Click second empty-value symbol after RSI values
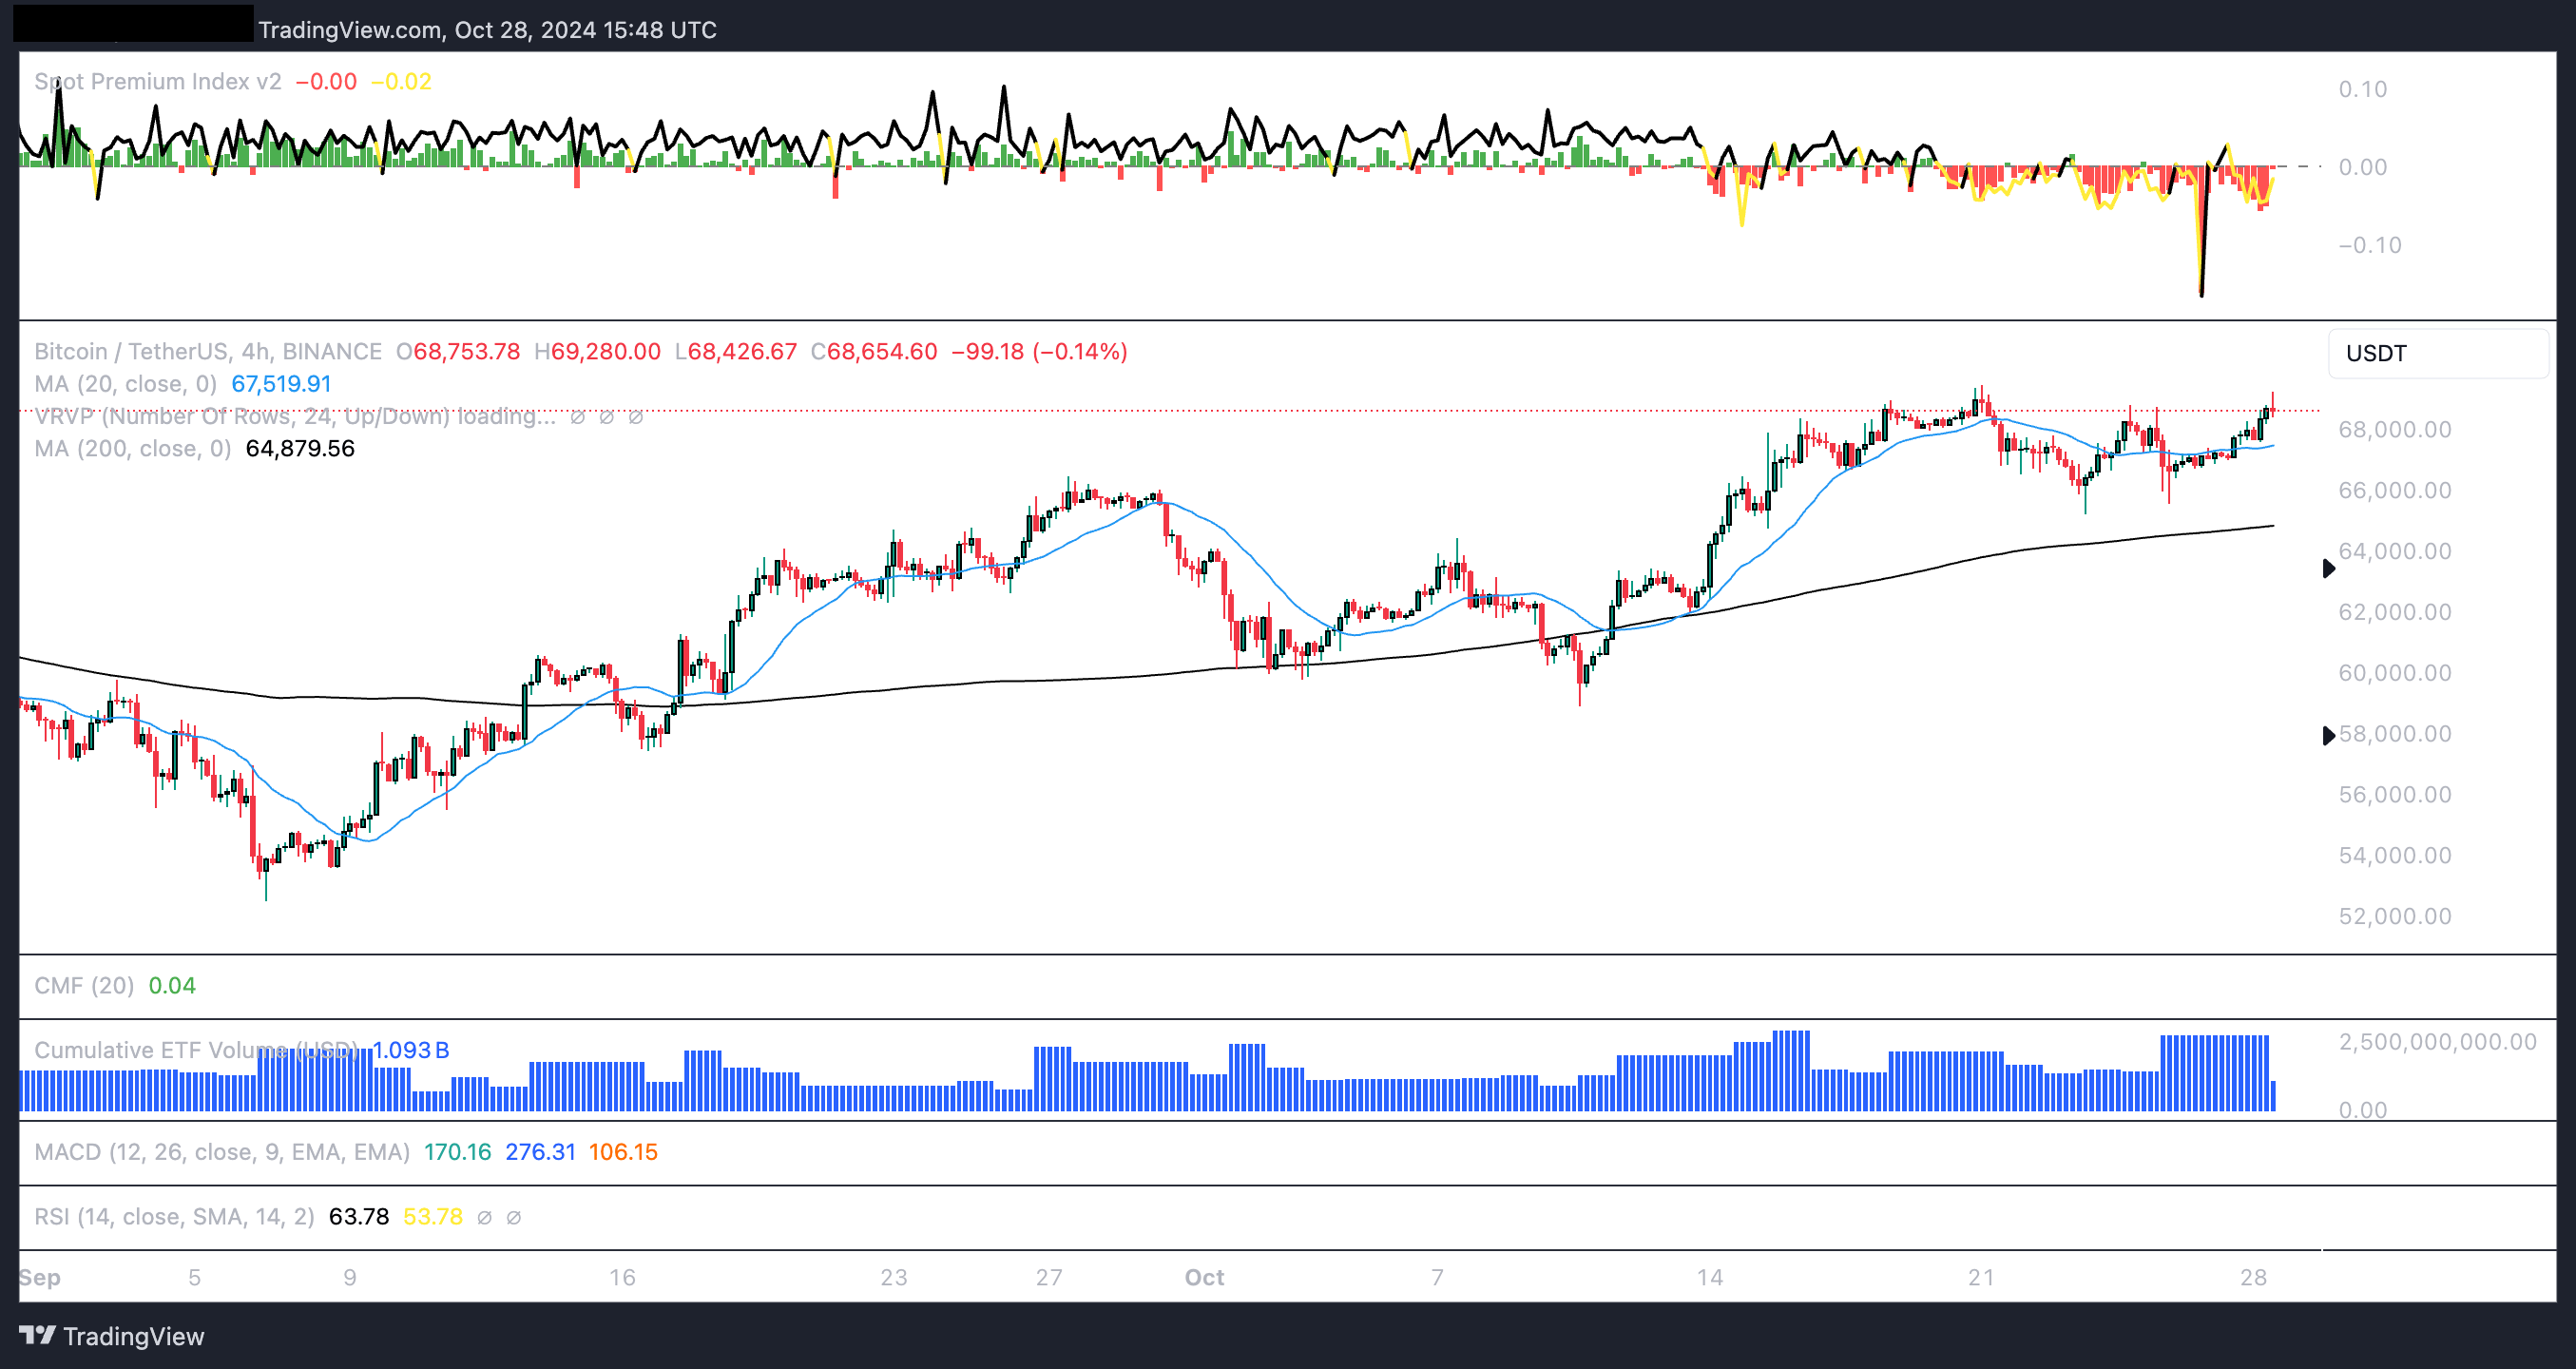Image resolution: width=2576 pixels, height=1369 pixels. coord(513,1217)
